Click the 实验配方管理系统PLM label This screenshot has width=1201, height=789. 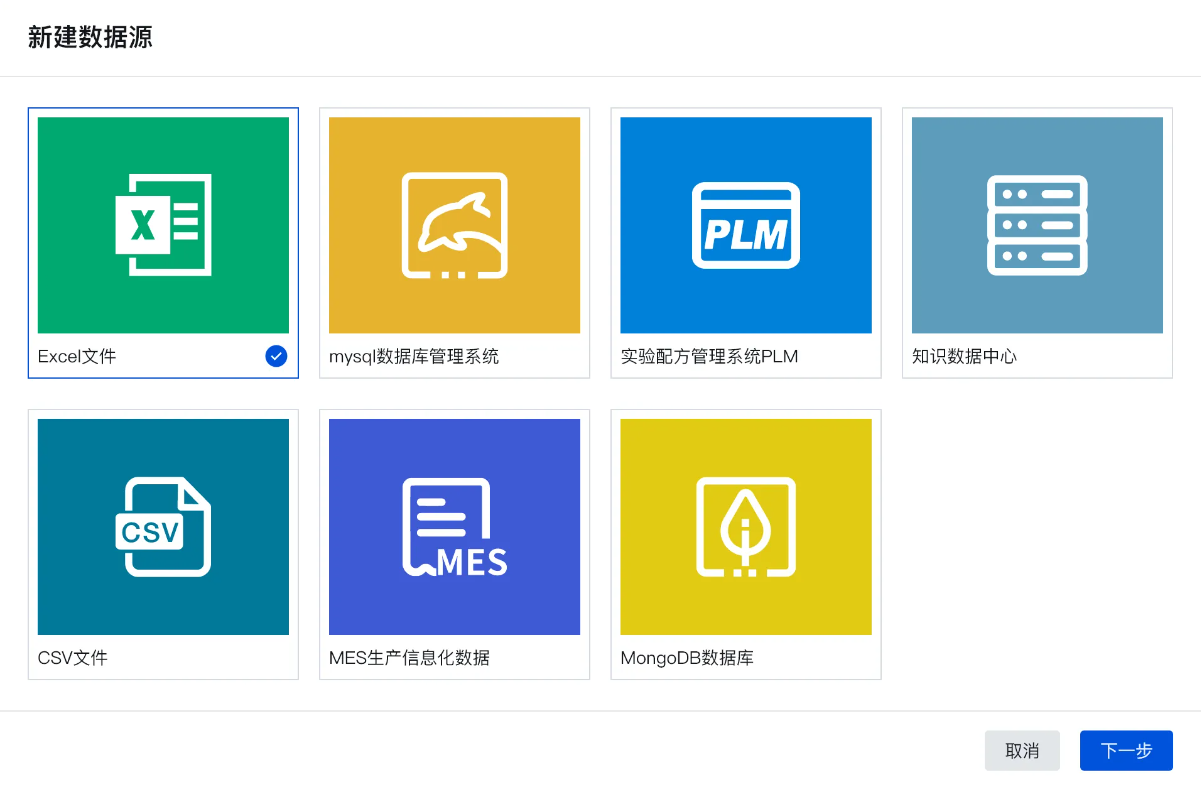[x=709, y=356]
